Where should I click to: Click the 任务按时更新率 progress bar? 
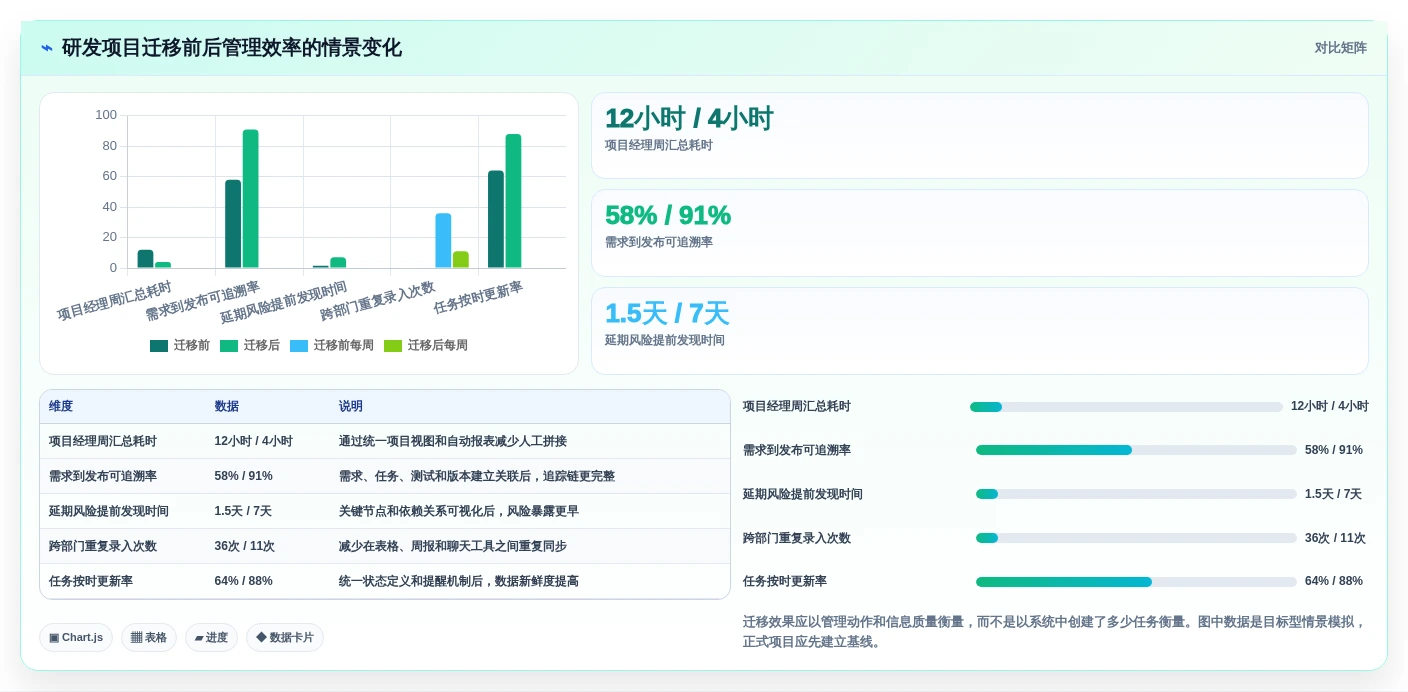(x=1136, y=582)
